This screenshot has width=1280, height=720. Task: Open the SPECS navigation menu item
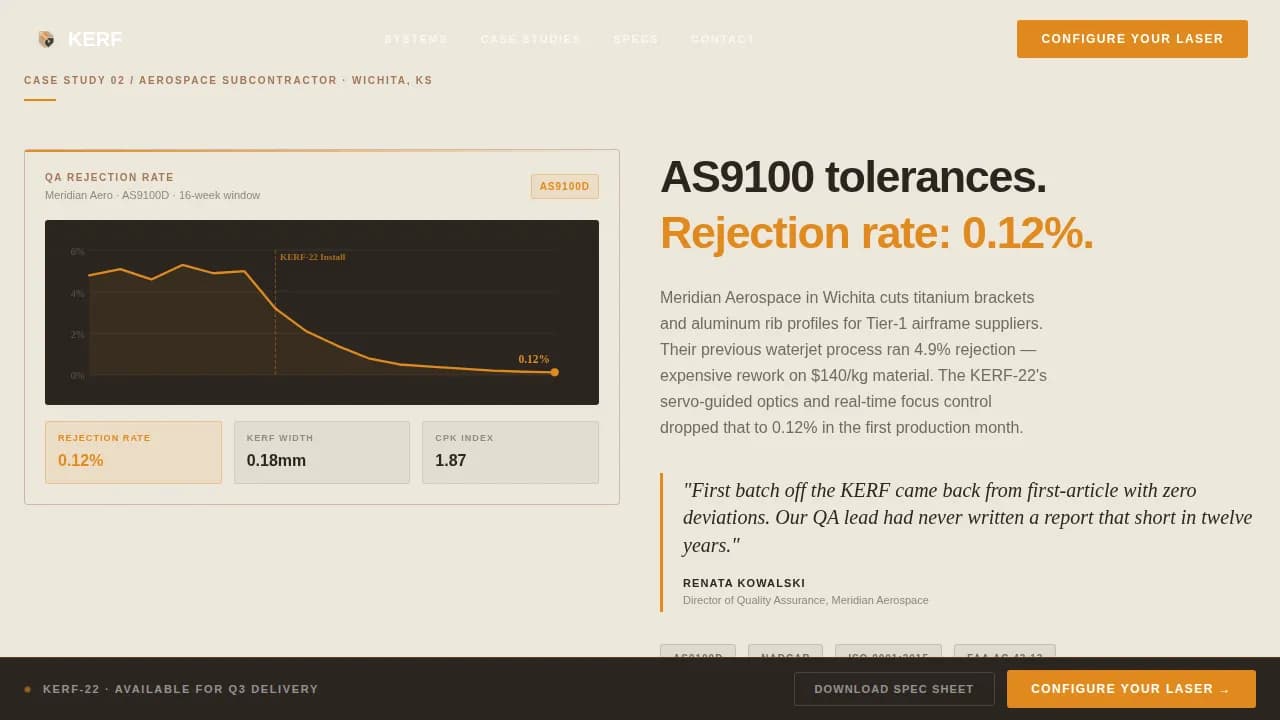635,39
